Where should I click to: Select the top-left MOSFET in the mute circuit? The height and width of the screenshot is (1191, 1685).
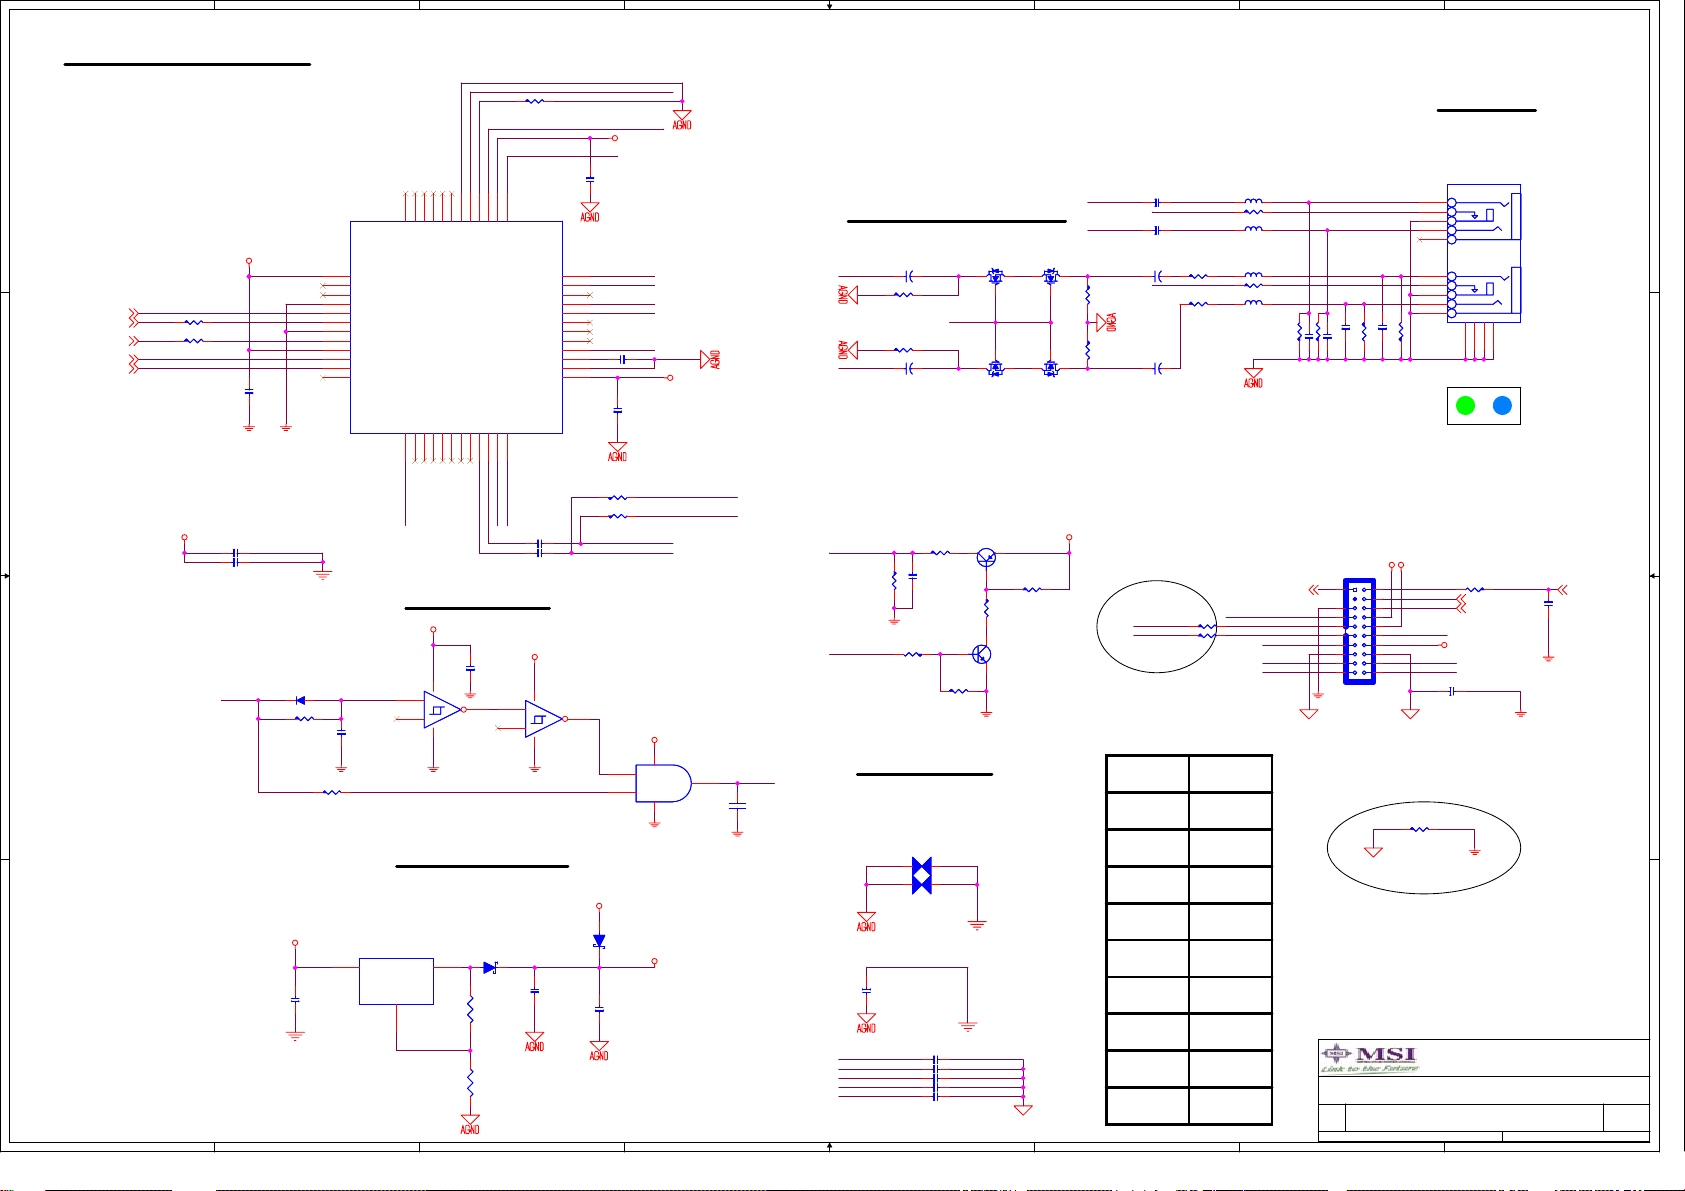tap(995, 276)
